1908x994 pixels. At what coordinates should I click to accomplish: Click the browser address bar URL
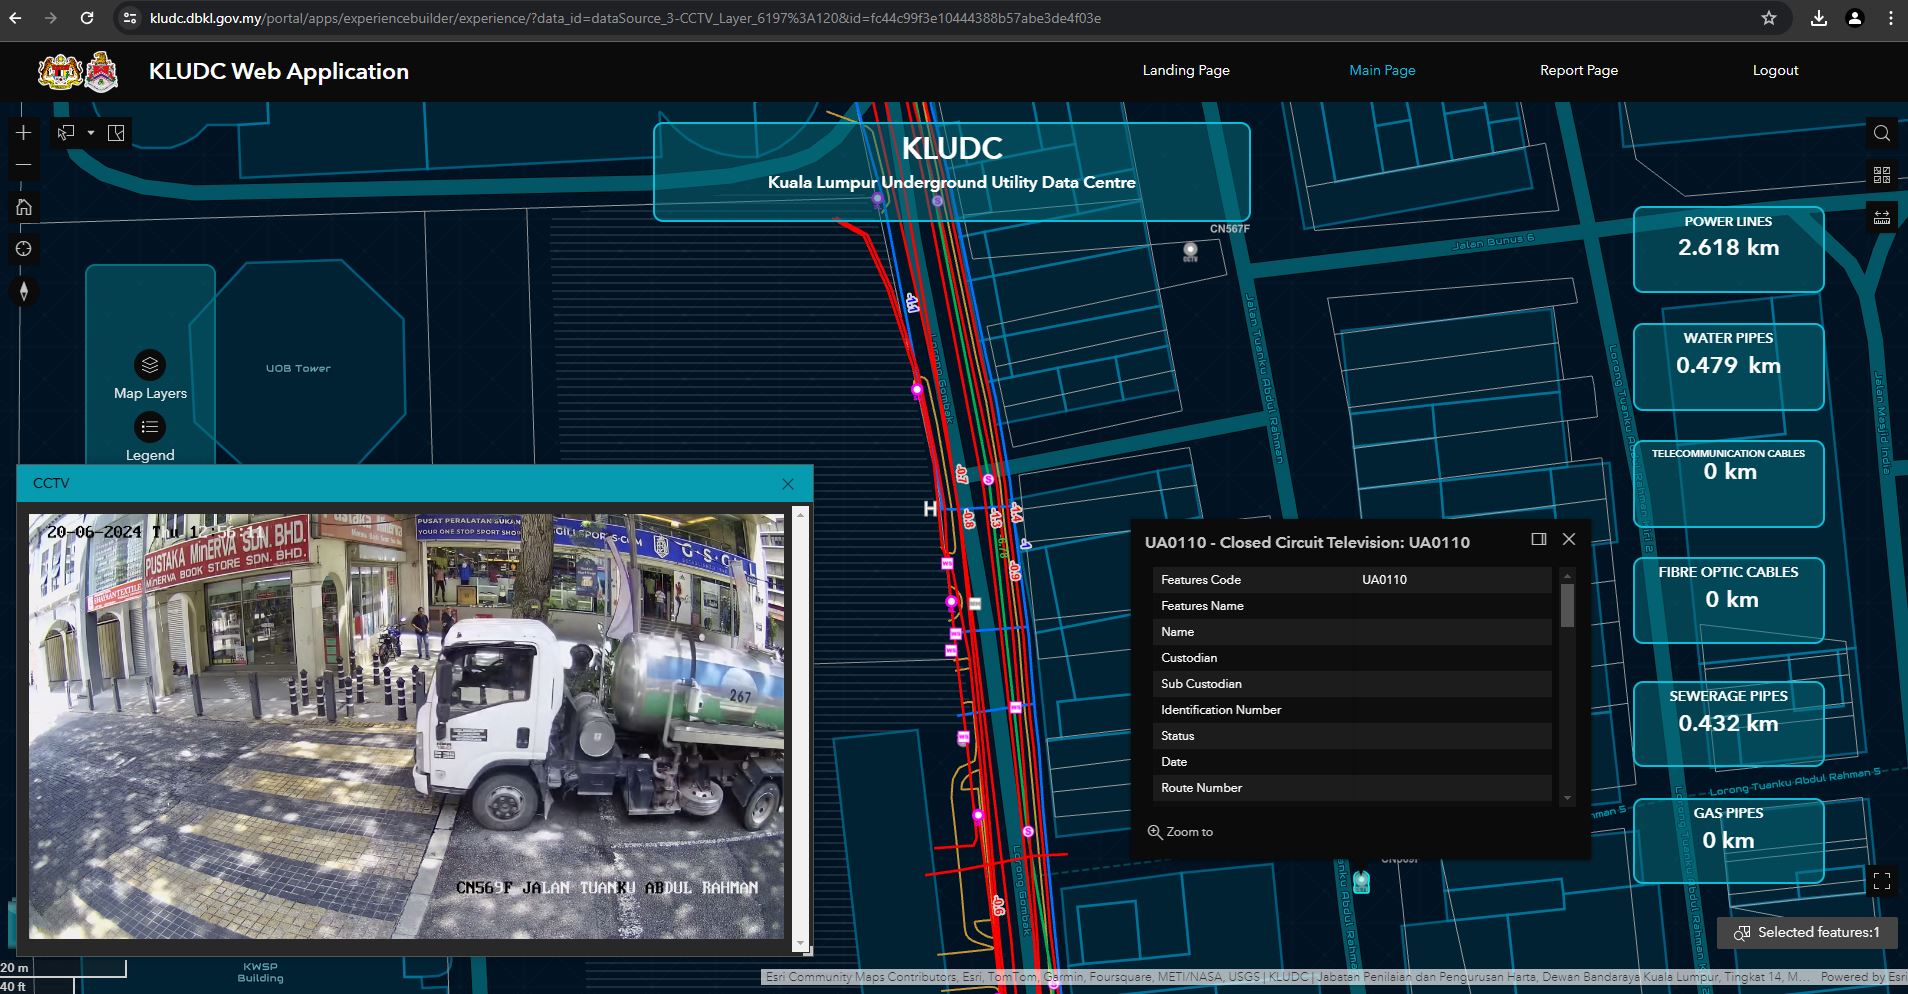(x=625, y=18)
